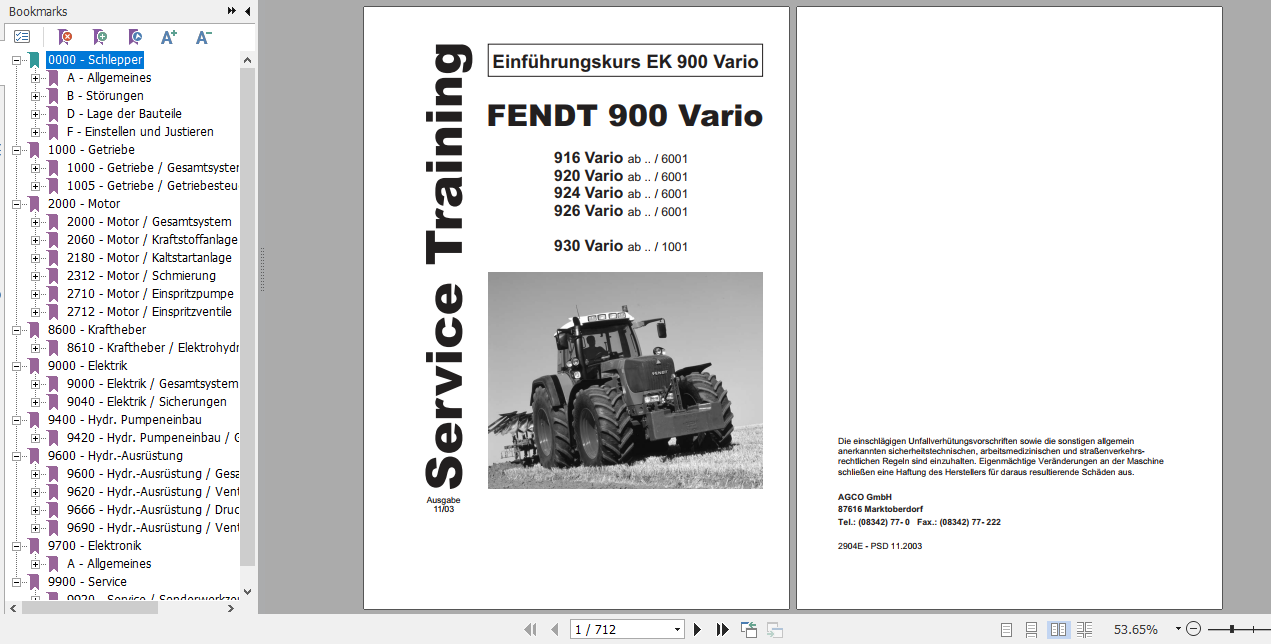Expand D - Lage der Bauteile
Image resolution: width=1271 pixels, height=644 pixels.
[36, 114]
